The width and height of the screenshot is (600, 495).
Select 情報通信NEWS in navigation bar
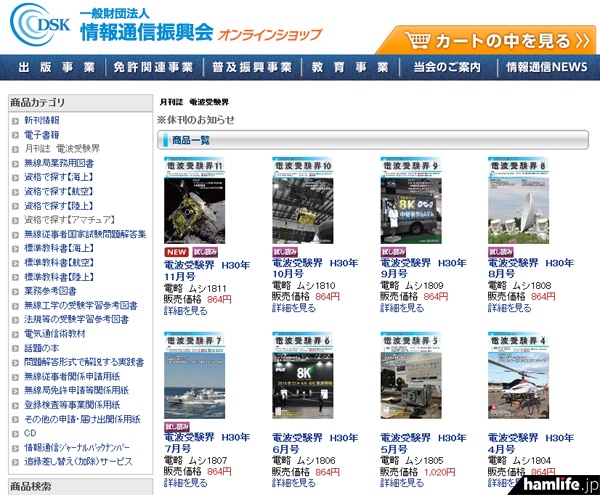(x=547, y=67)
